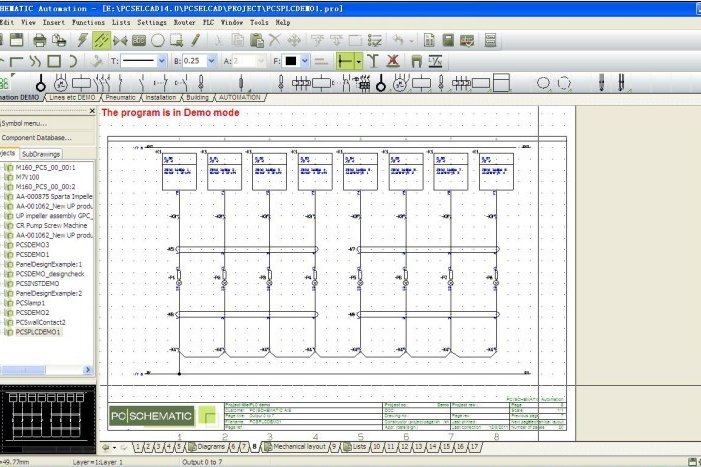701x467 pixels.
Task: Open the PLC menu
Action: 208,22
